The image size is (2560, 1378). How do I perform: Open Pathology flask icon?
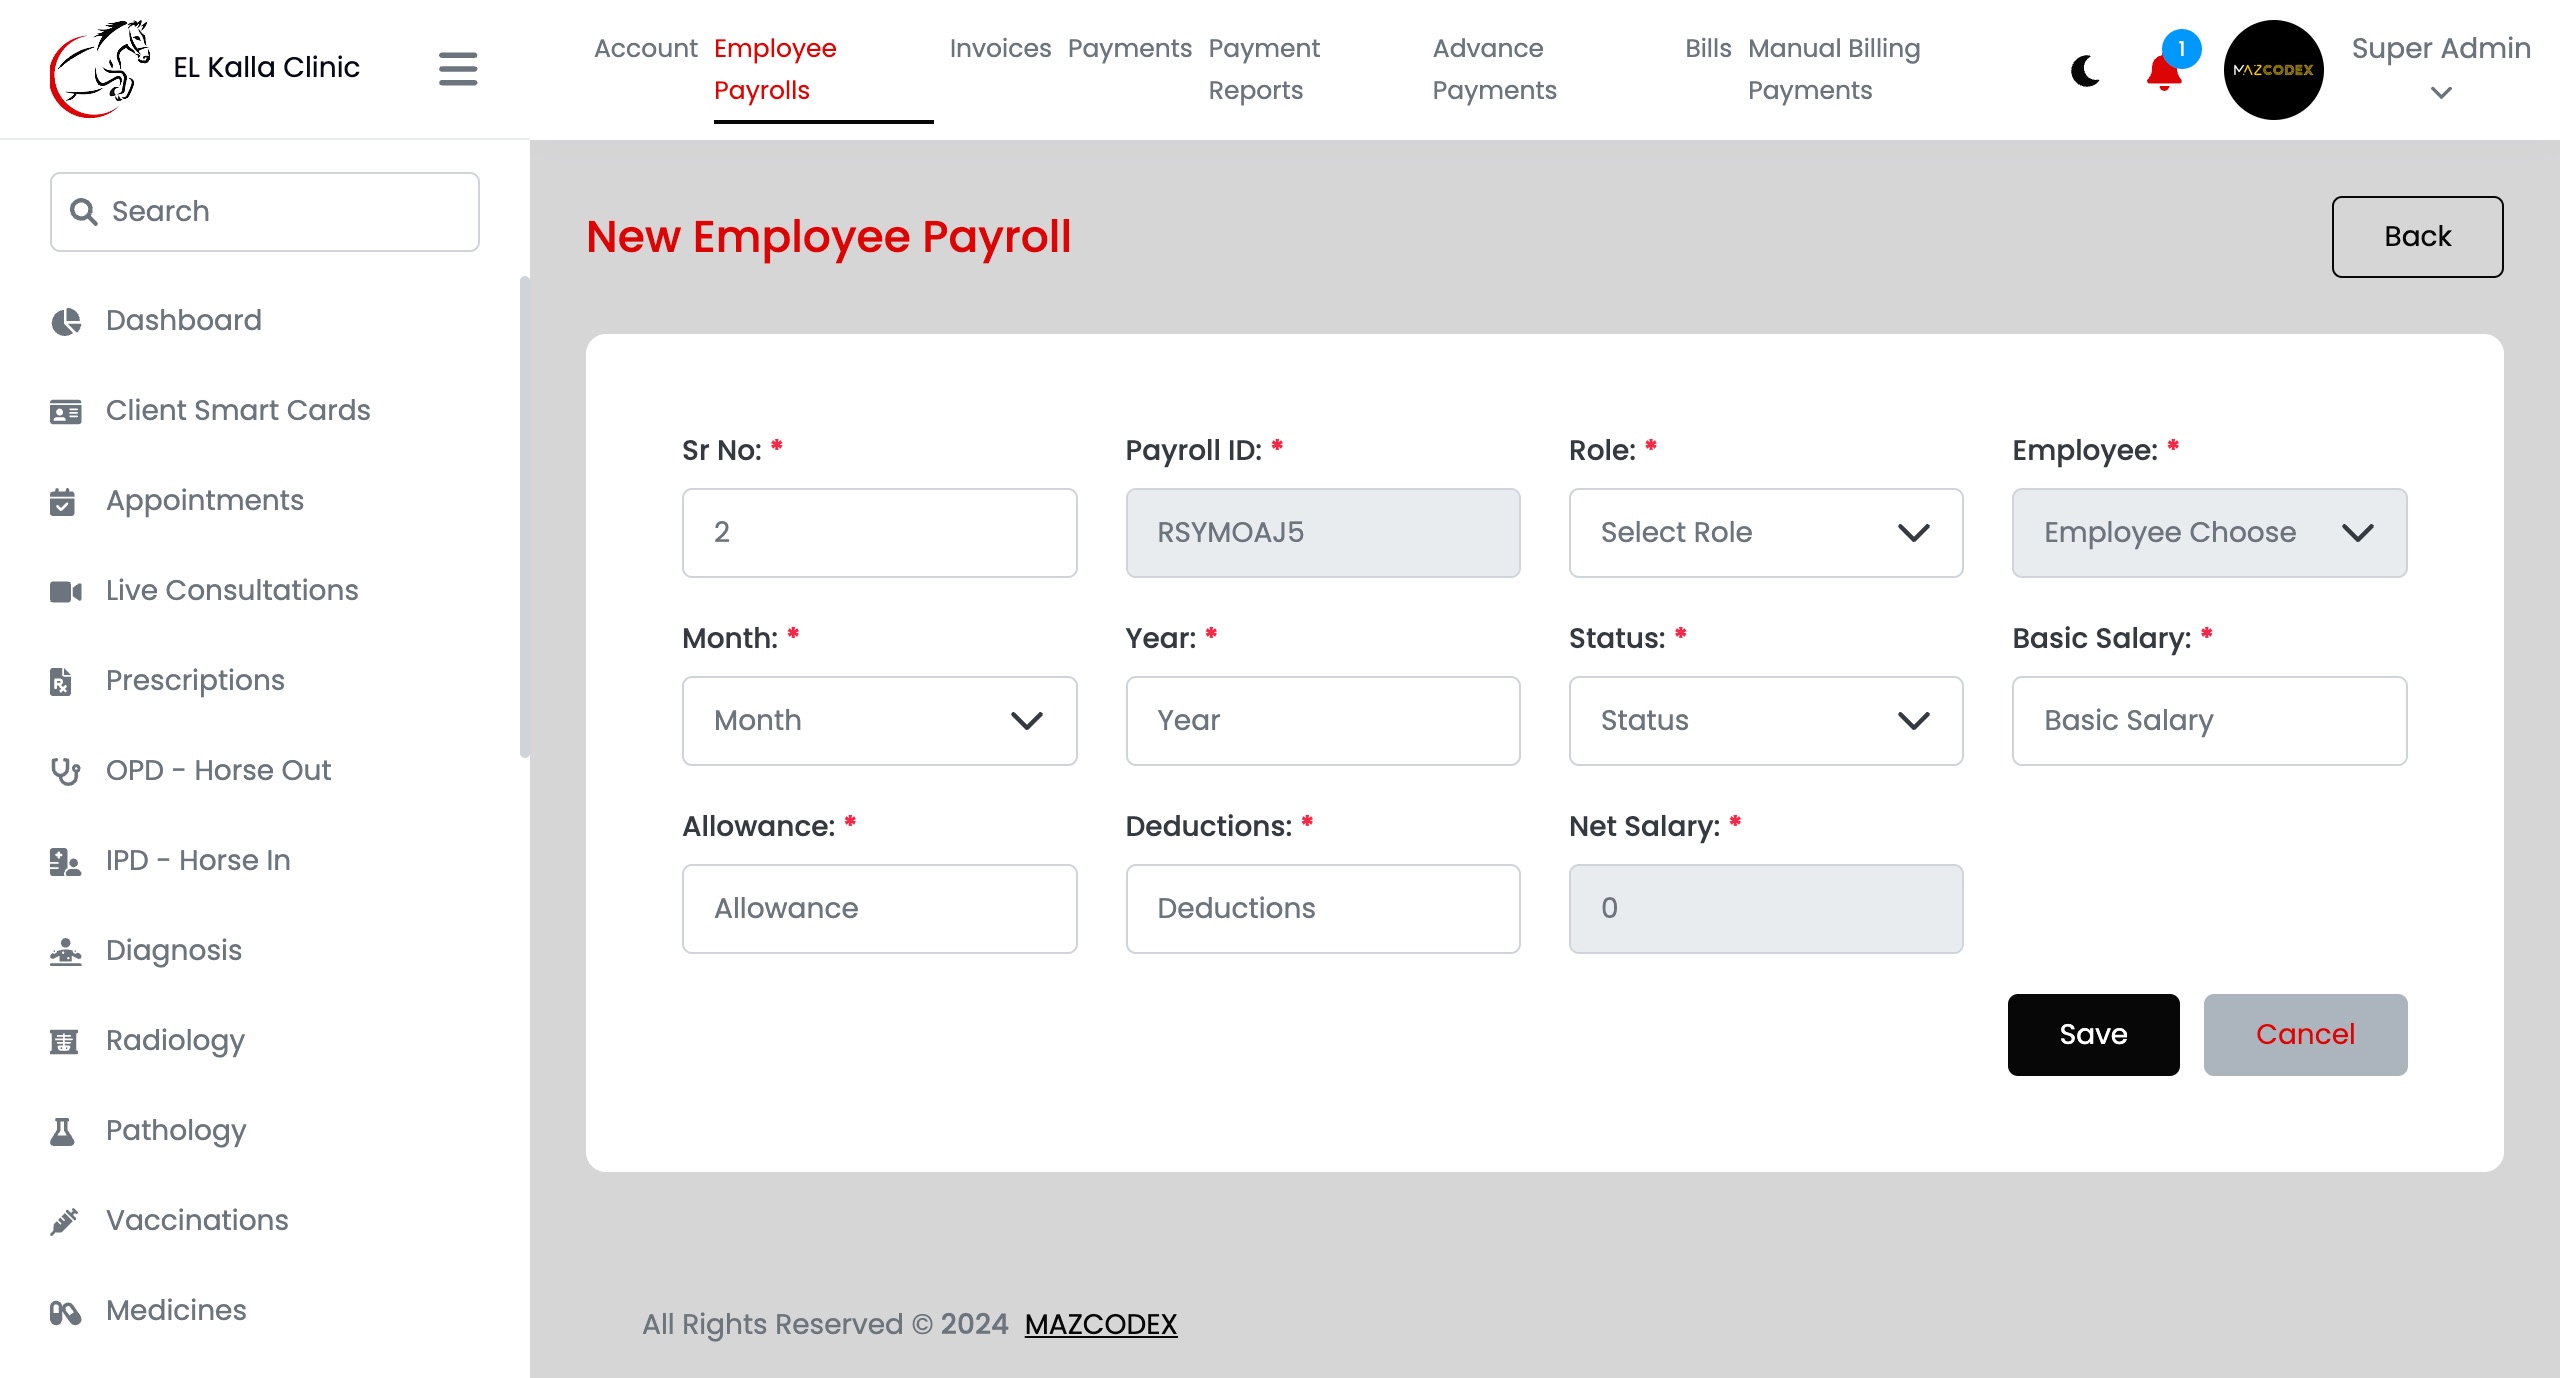[62, 1131]
